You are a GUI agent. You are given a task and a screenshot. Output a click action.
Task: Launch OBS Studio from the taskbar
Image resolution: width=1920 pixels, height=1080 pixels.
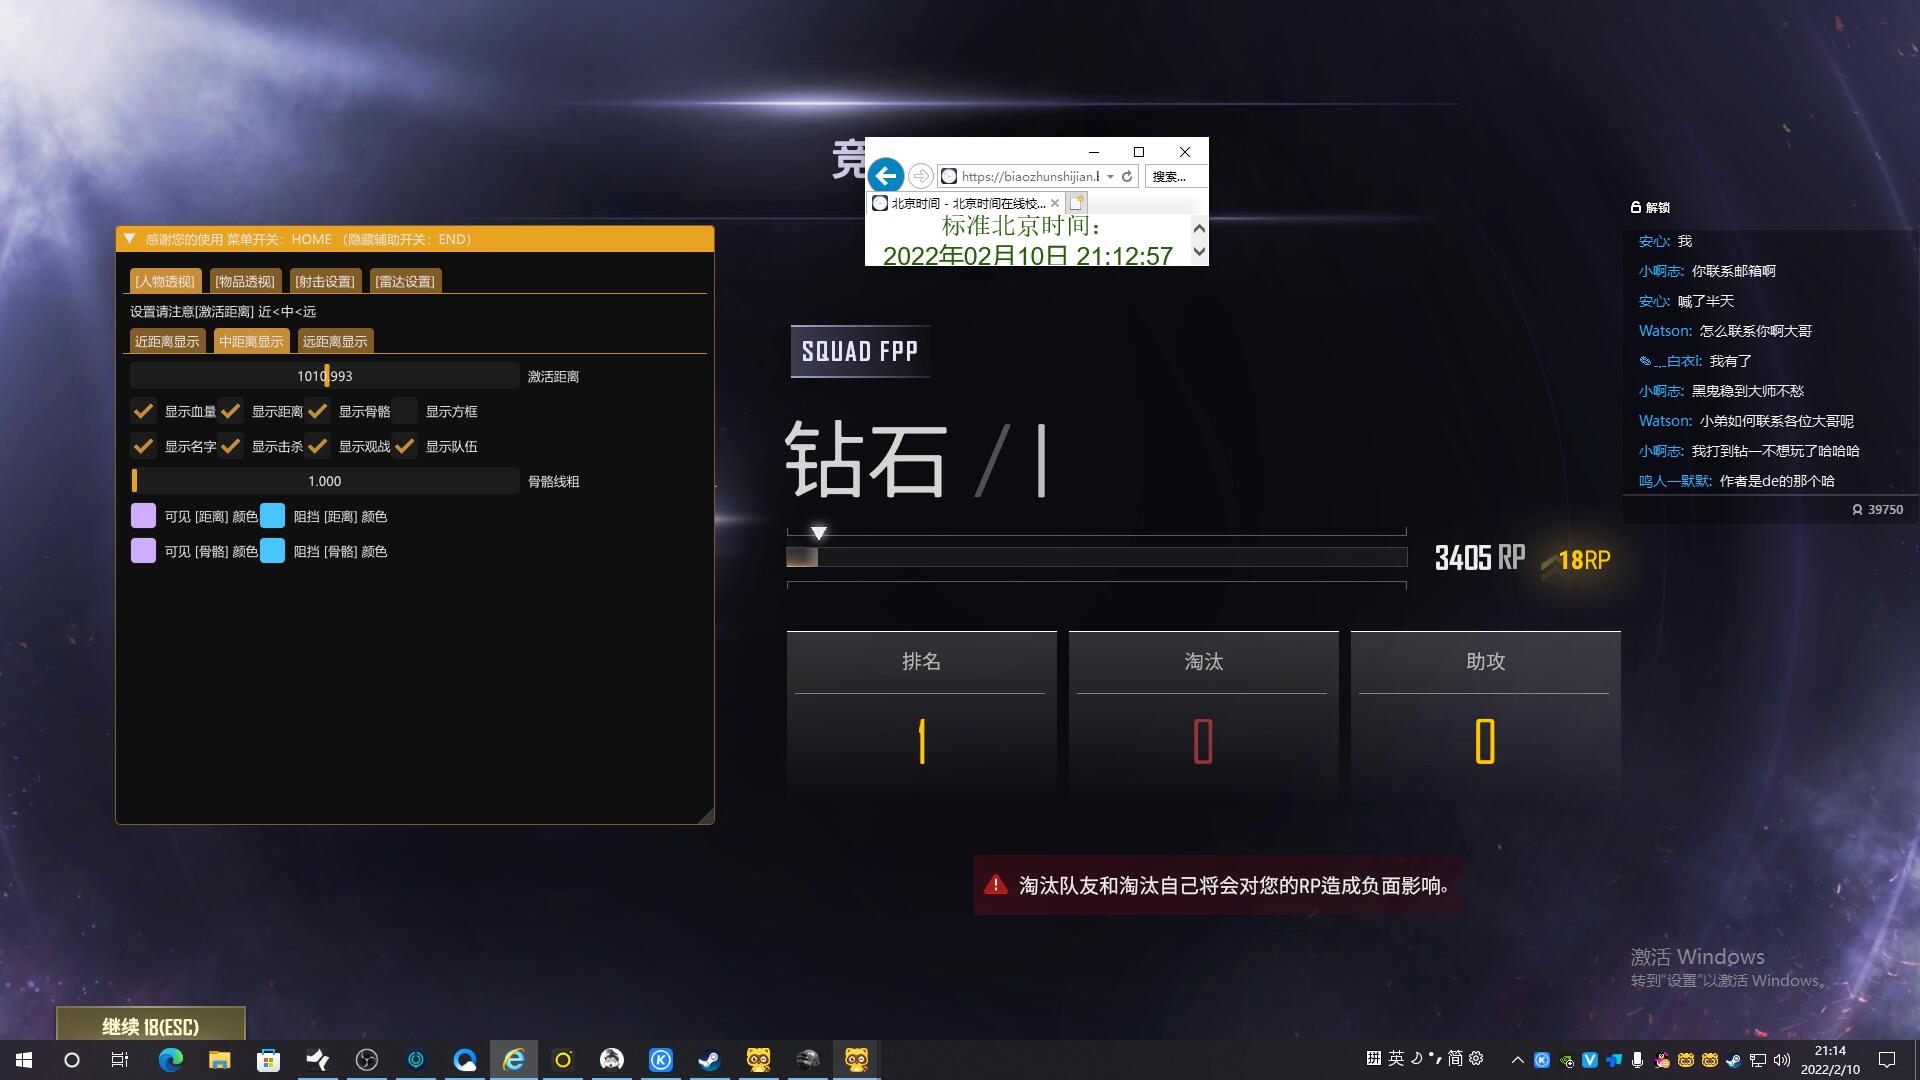click(367, 1060)
